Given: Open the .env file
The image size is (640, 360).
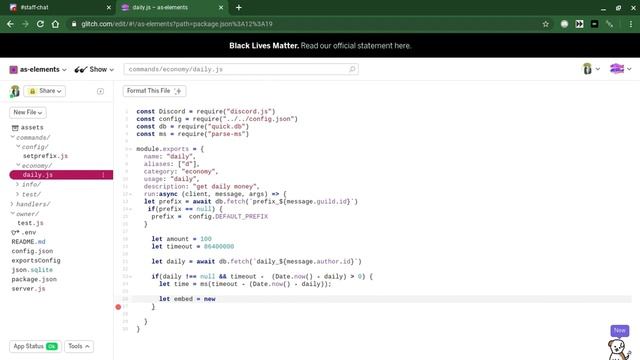Looking at the screenshot, I should click(x=24, y=233).
